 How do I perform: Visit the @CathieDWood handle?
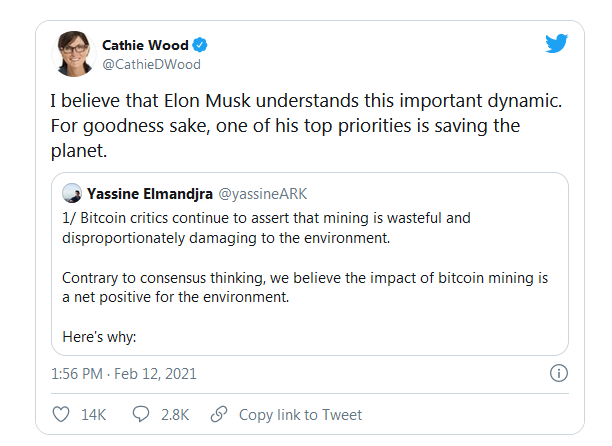pyautogui.click(x=151, y=64)
